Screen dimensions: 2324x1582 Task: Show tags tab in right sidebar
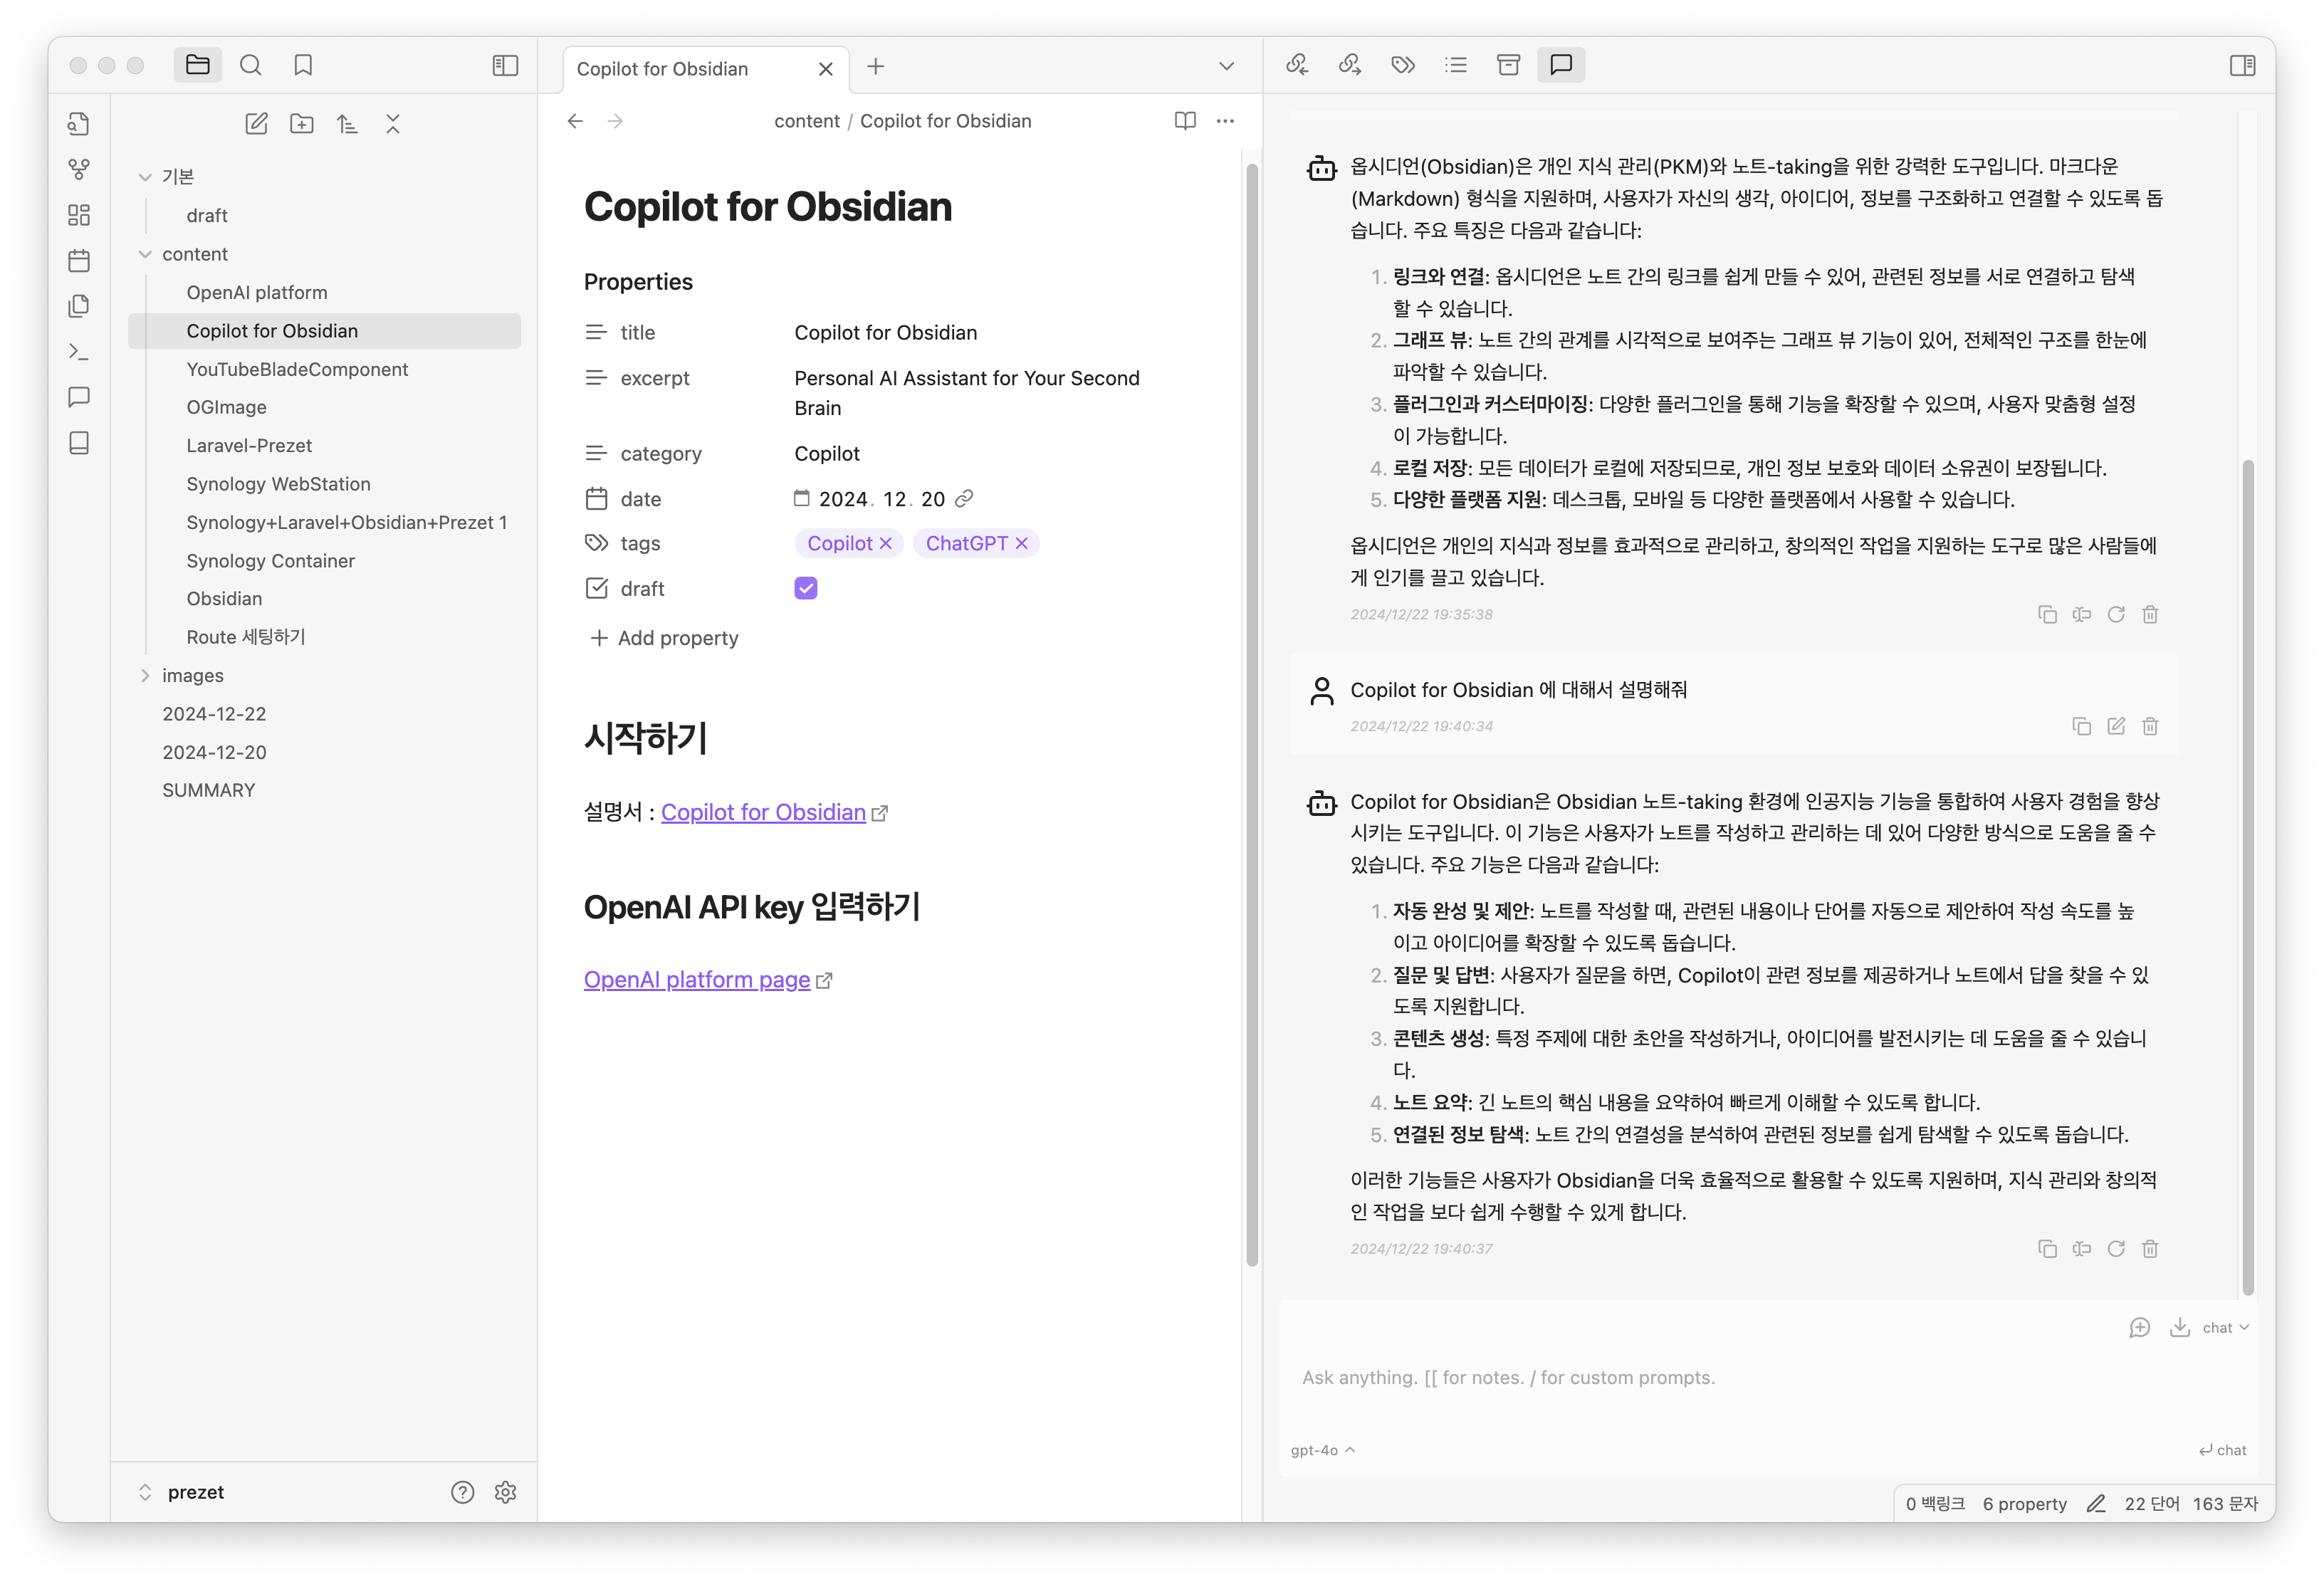(x=1403, y=65)
